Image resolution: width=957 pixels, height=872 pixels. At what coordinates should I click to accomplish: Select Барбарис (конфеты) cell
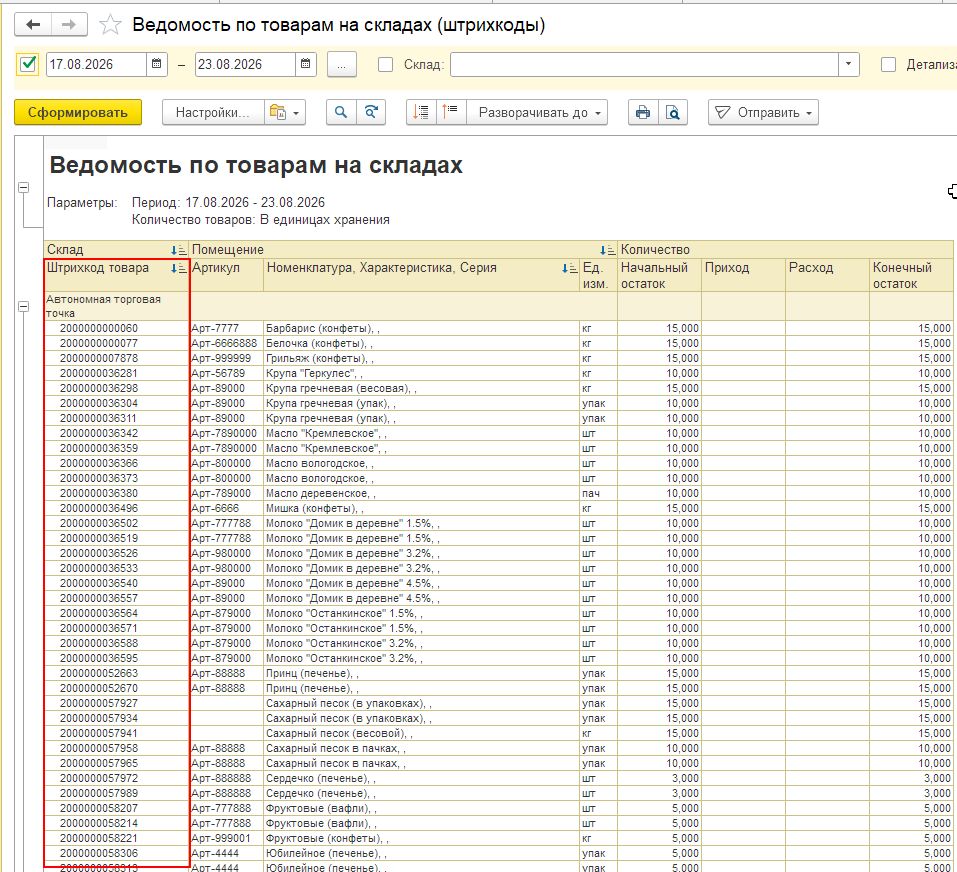(x=421, y=328)
